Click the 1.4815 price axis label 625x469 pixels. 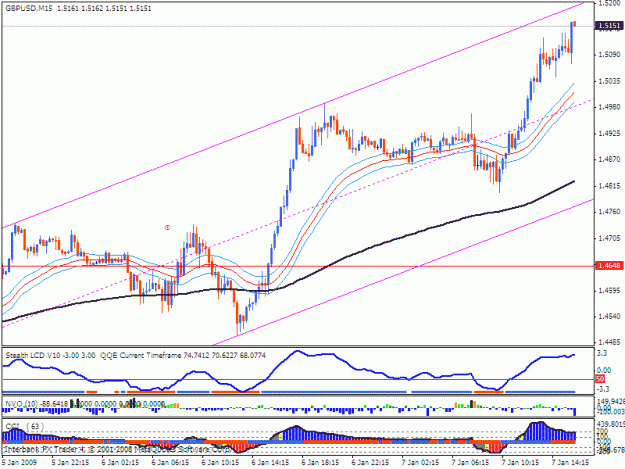coord(610,186)
